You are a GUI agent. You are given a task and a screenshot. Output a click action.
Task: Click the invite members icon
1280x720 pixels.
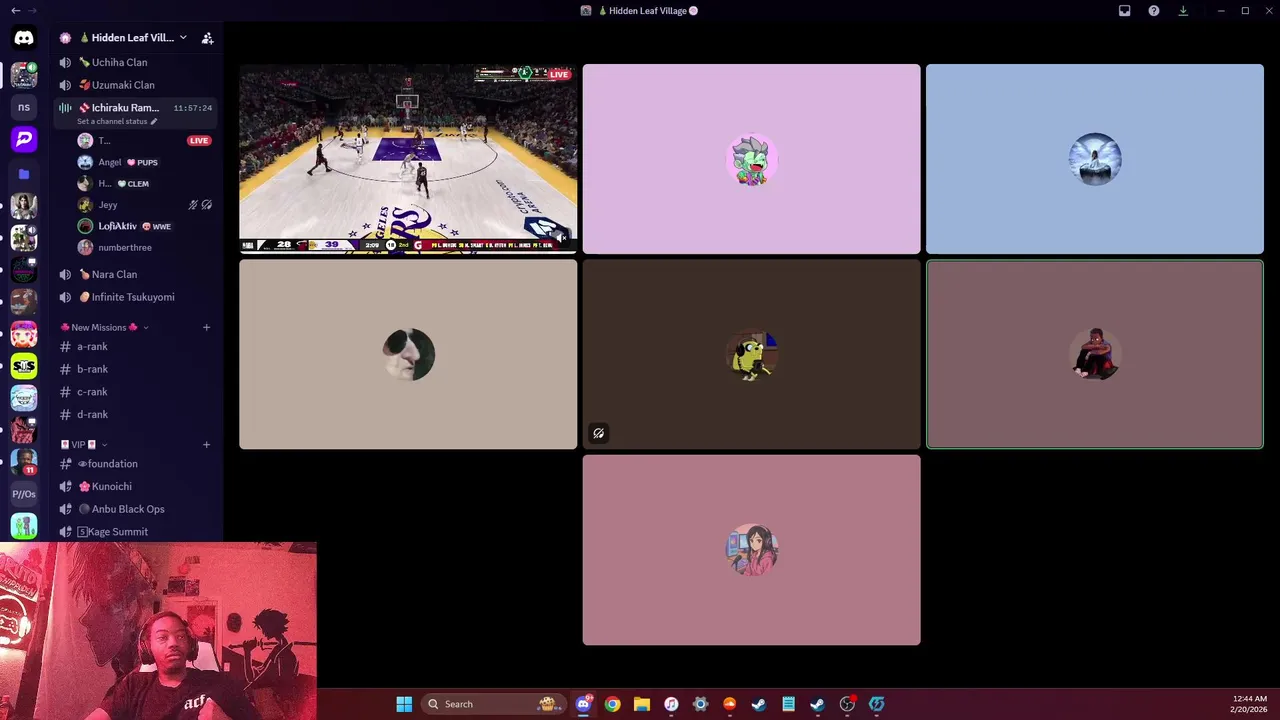[x=207, y=38]
